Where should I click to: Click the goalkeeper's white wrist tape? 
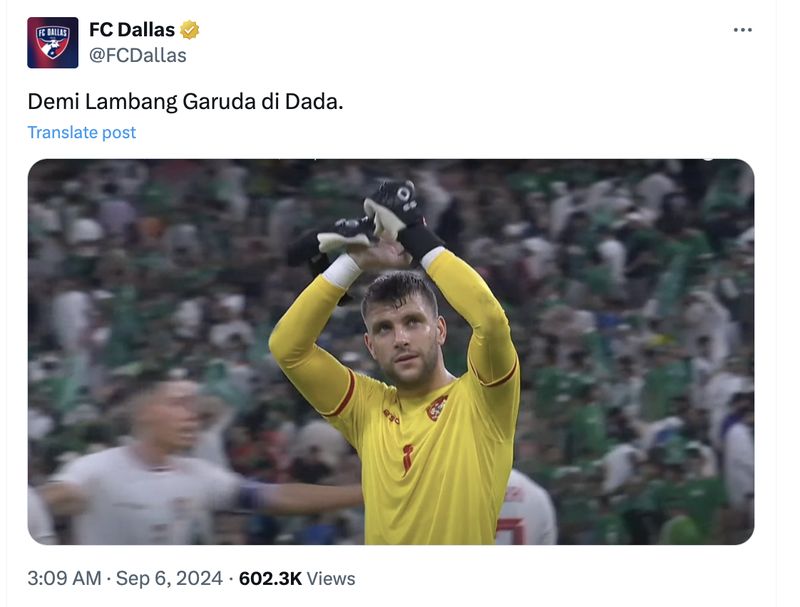(342, 270)
